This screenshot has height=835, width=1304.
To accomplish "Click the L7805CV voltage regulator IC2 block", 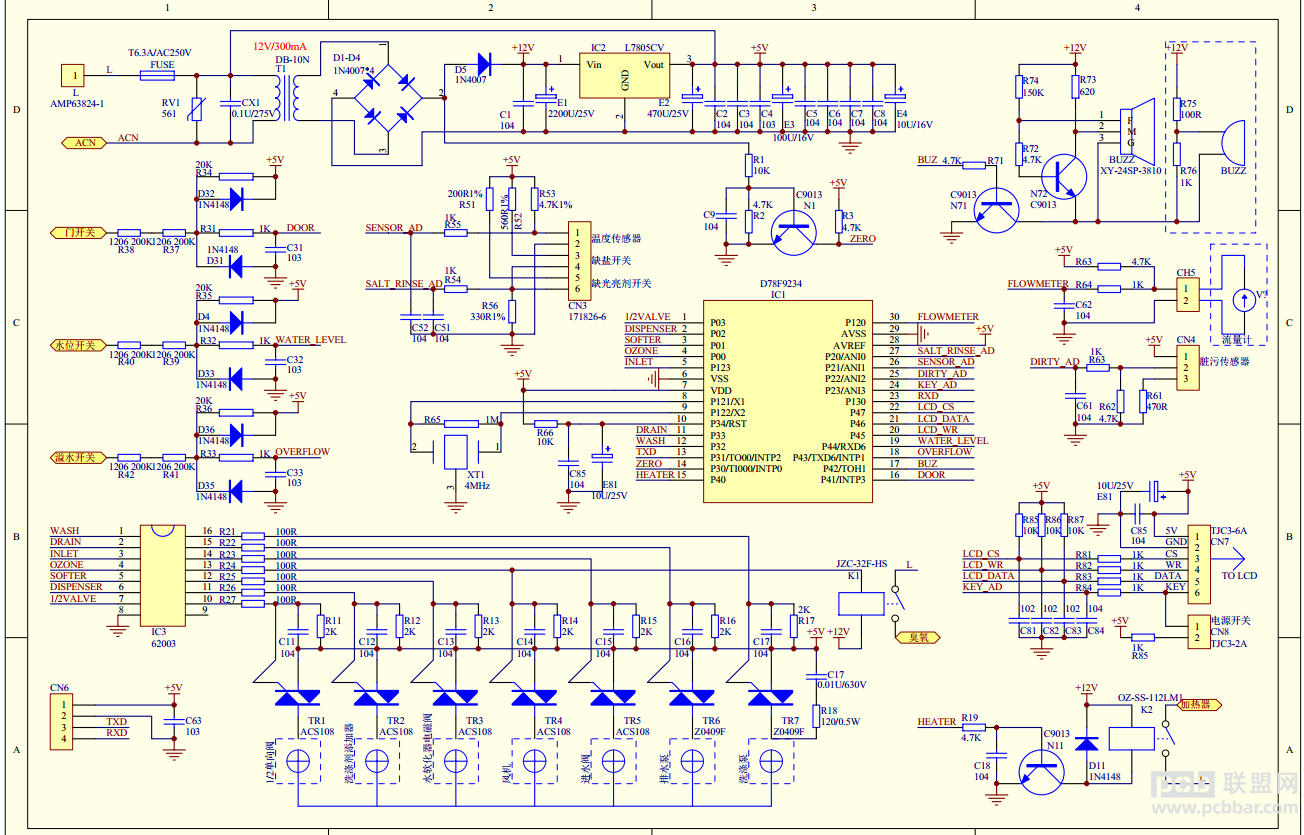I will [626, 76].
